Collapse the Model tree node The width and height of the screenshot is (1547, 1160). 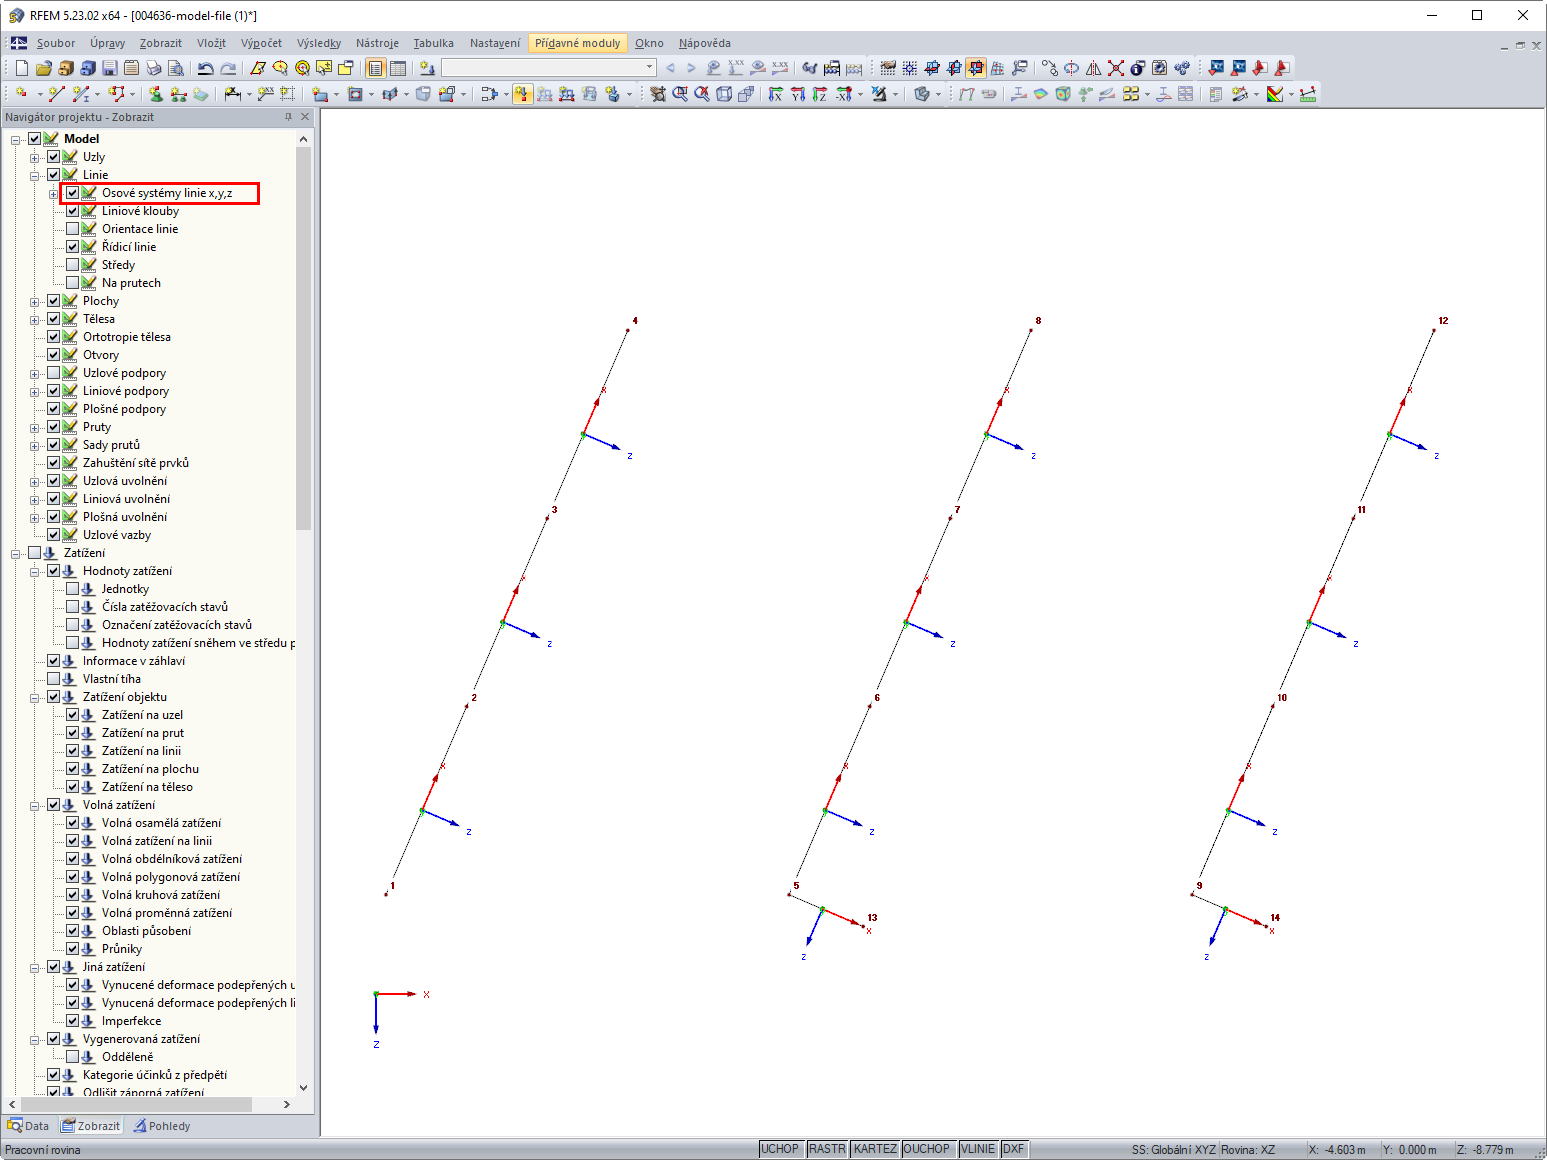(15, 139)
